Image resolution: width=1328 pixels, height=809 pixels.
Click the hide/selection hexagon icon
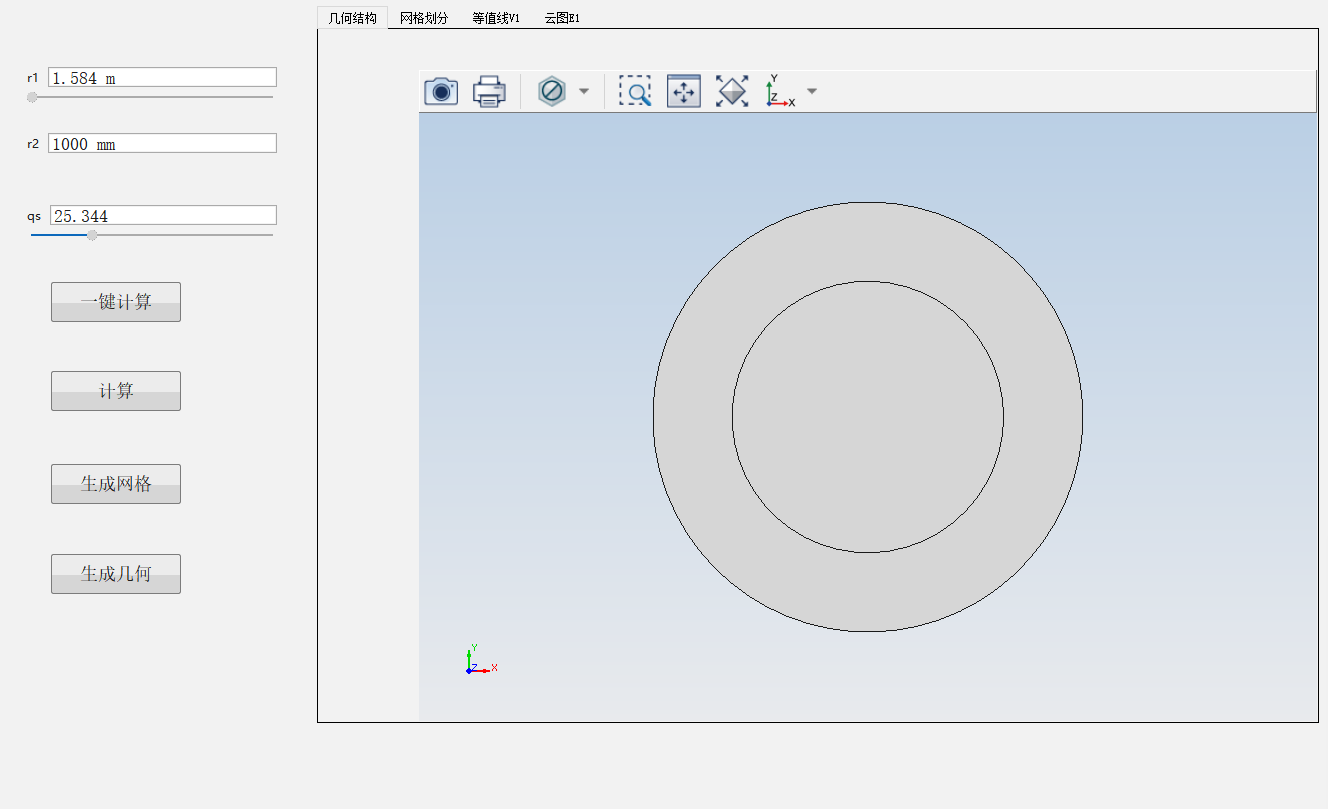tap(552, 91)
